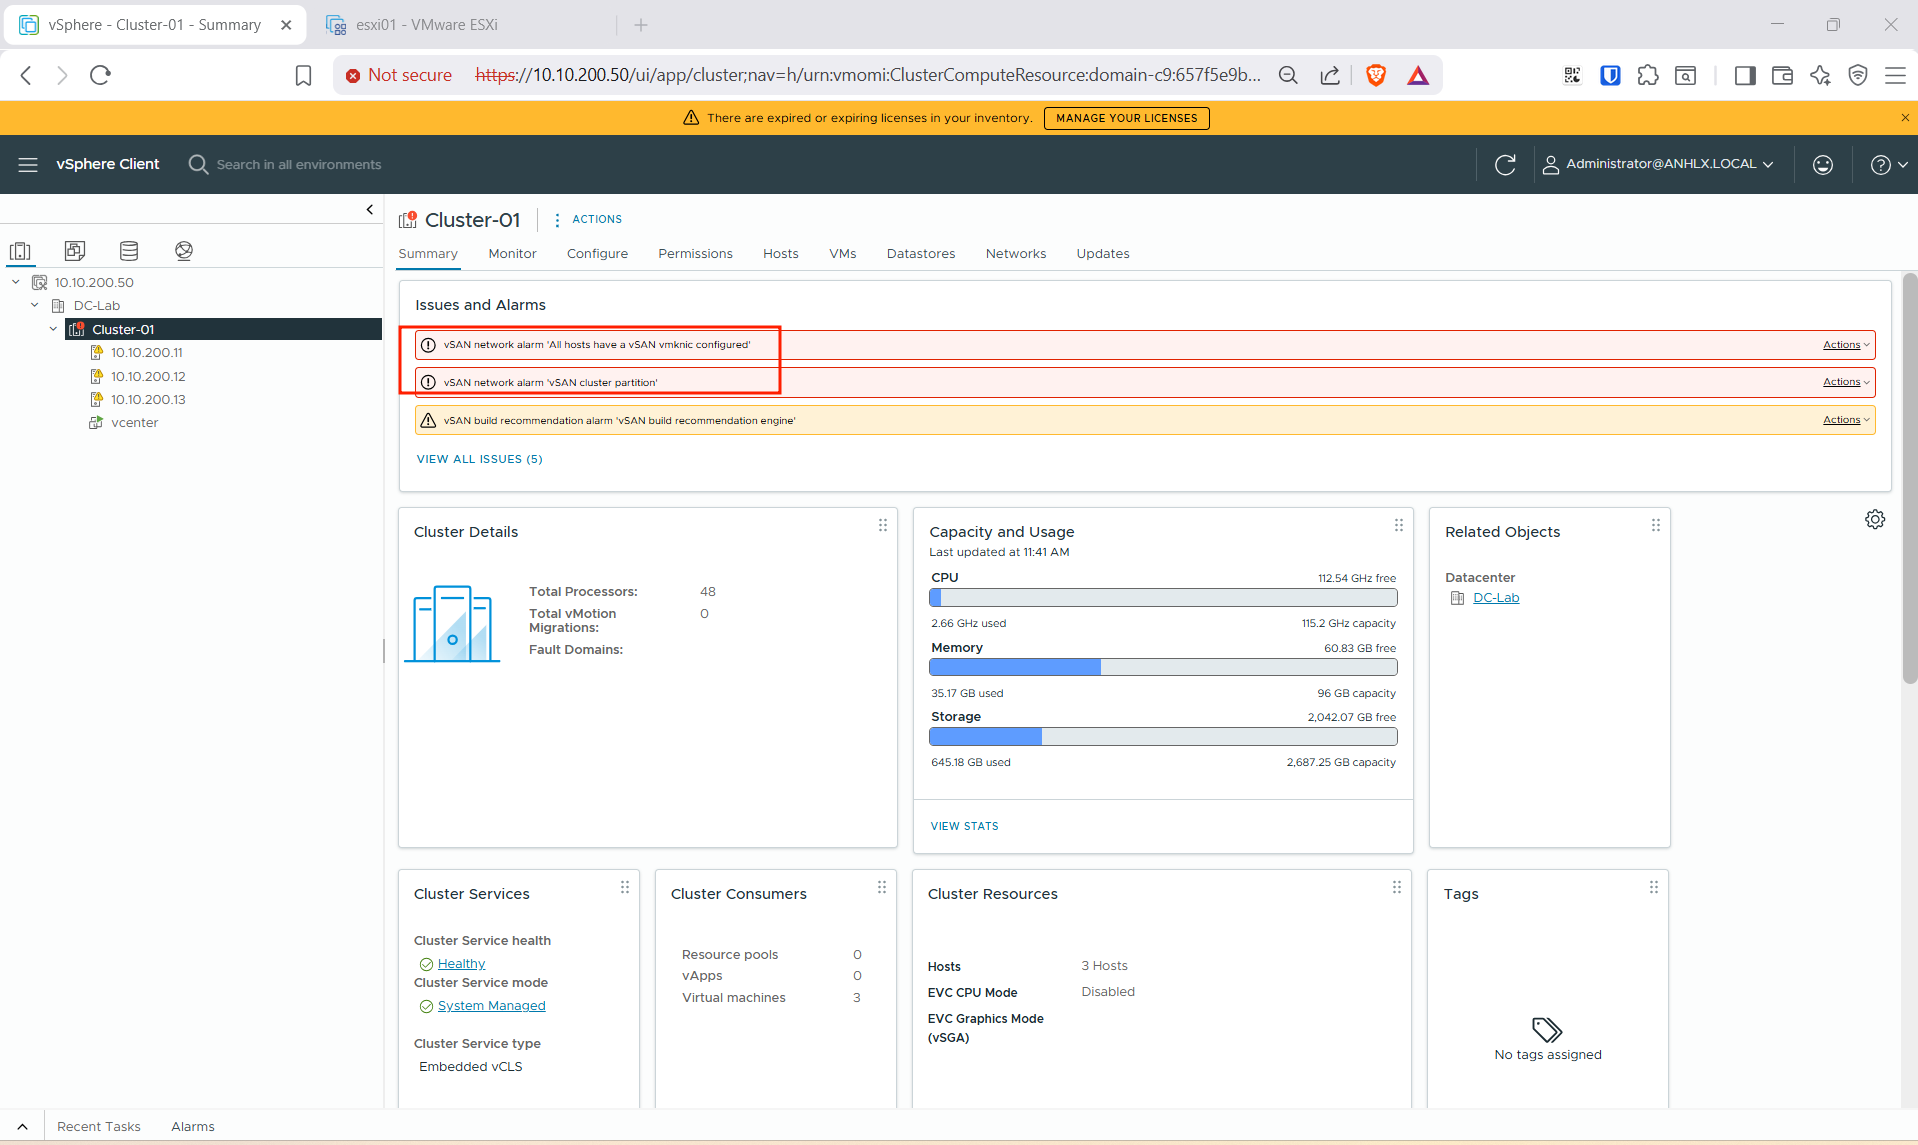
Task: Open Actions for vSAN build recommendation alarm
Action: tap(1845, 420)
